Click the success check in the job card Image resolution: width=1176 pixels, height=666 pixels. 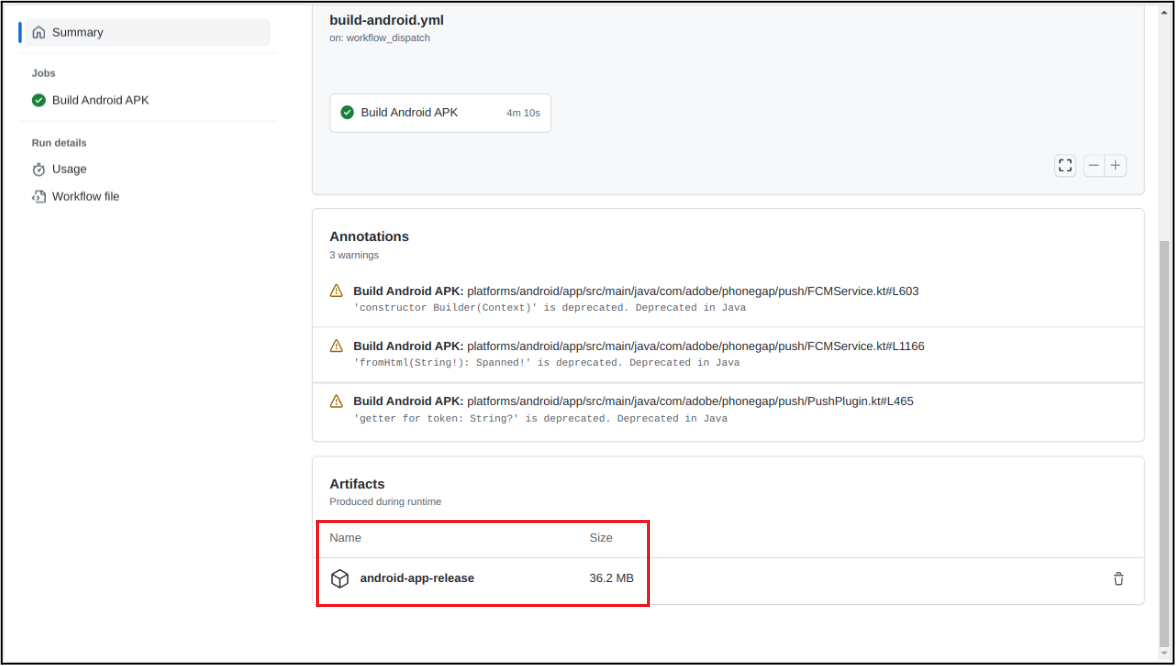pyautogui.click(x=347, y=112)
